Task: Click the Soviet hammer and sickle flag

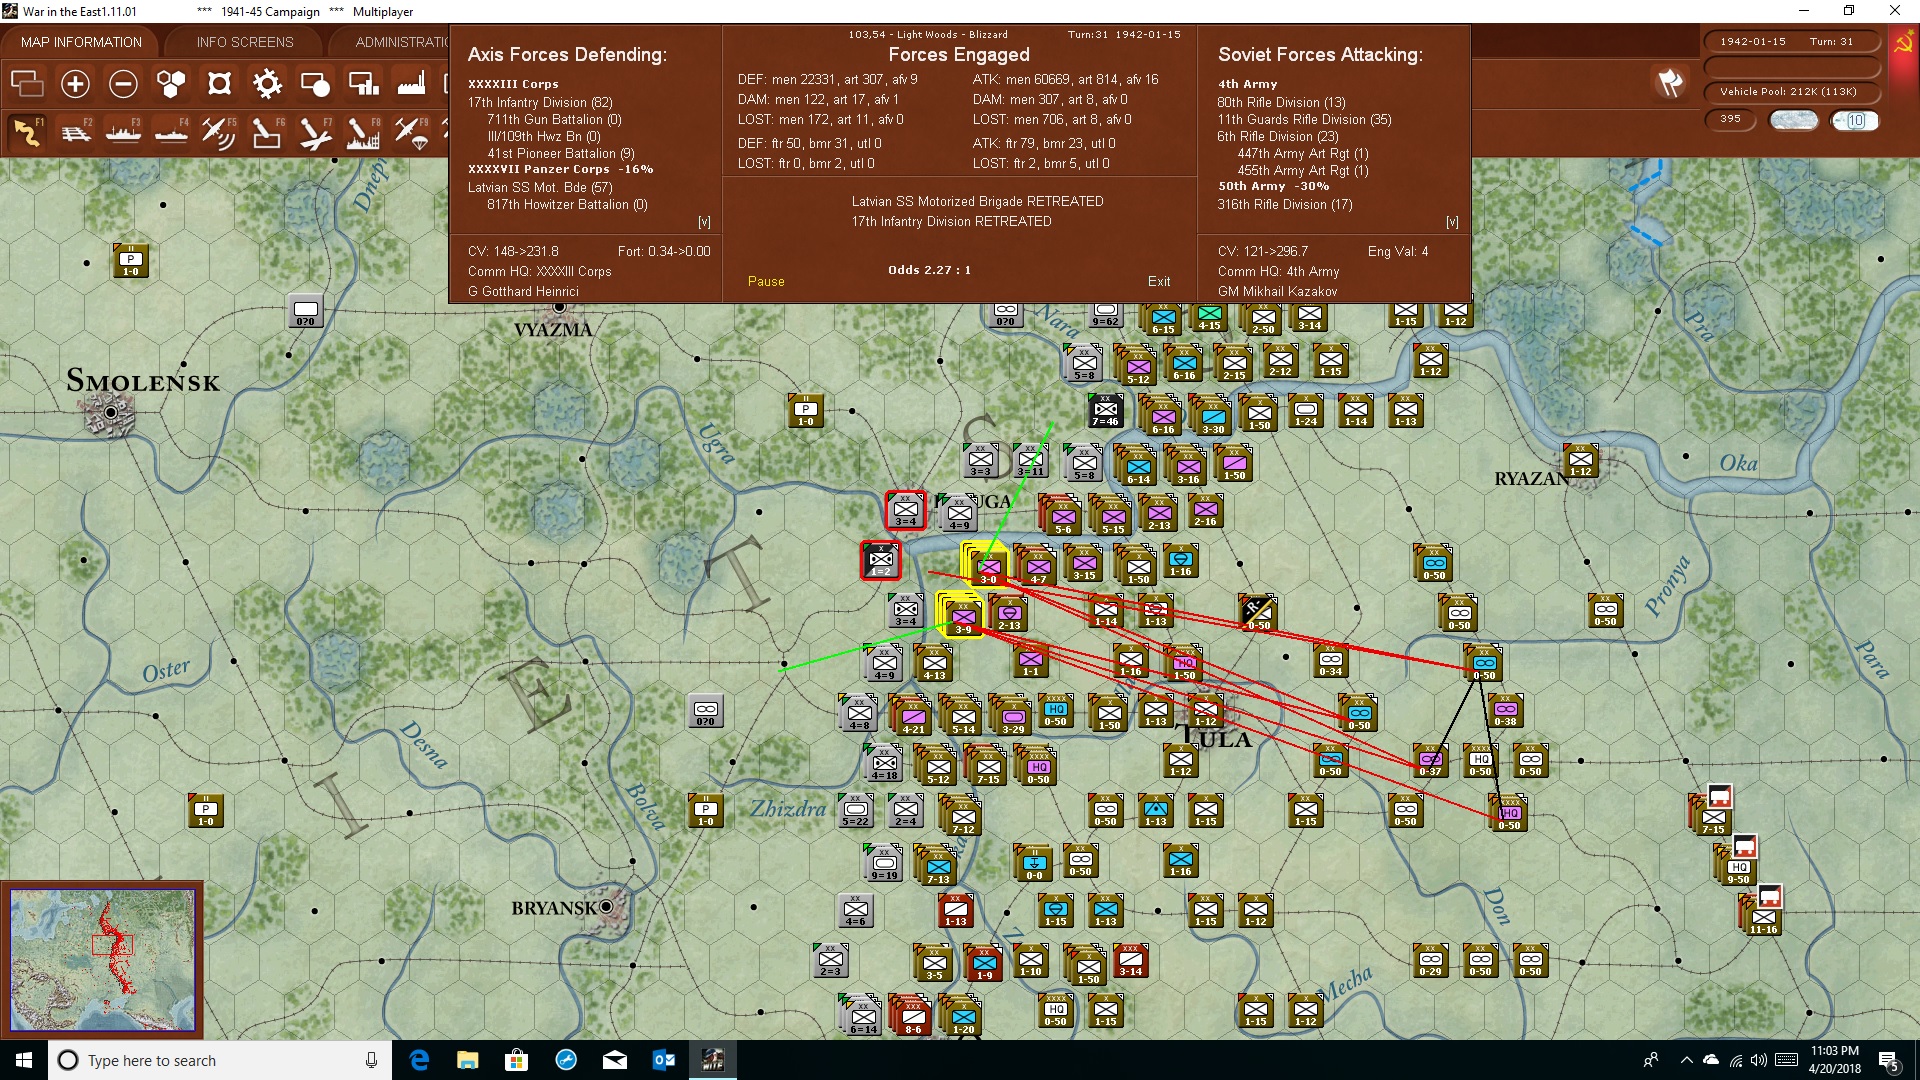Action: 1903,43
